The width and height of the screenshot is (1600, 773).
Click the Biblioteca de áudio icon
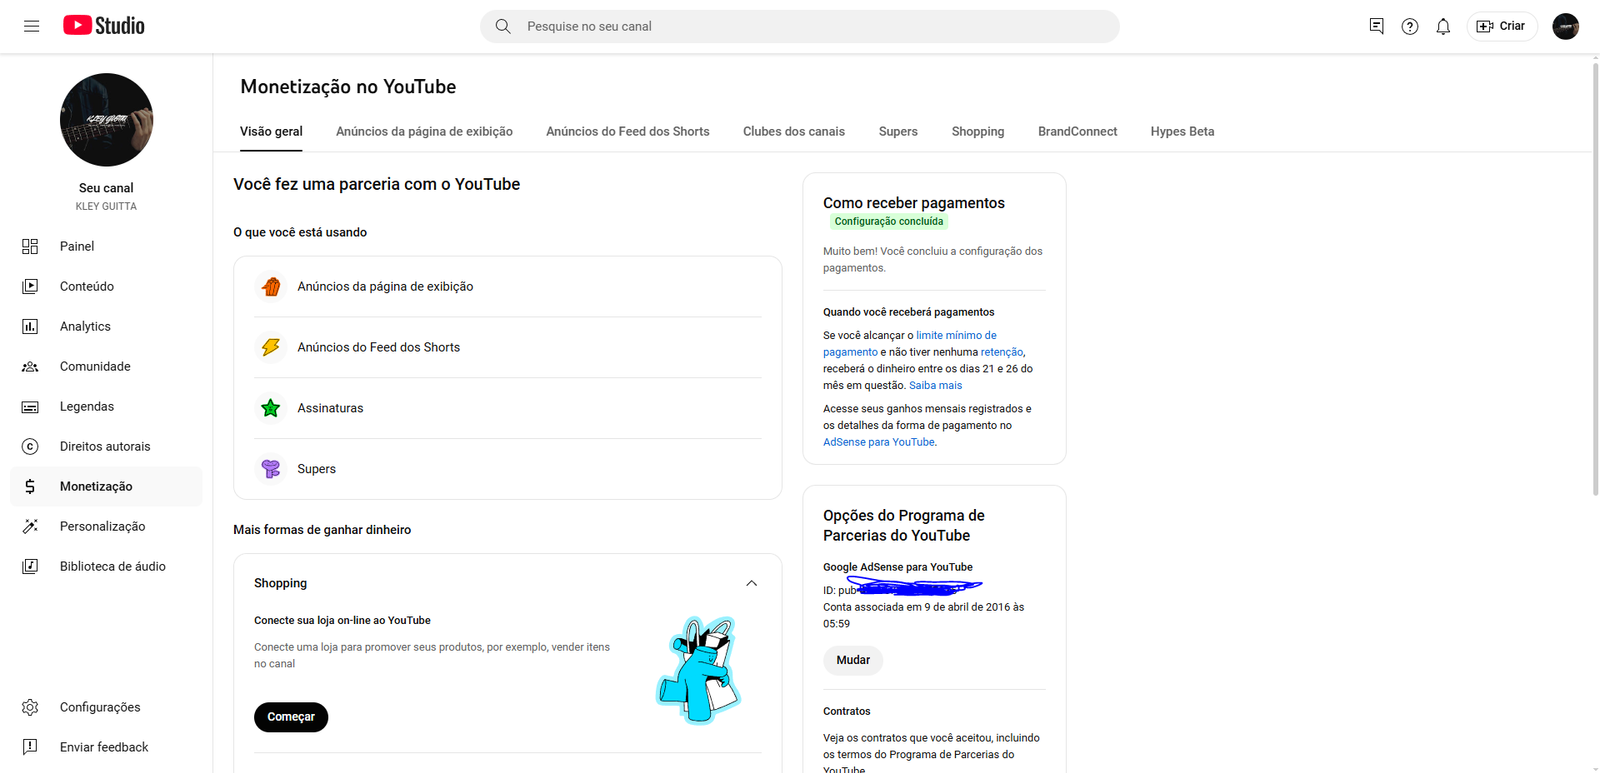30,566
